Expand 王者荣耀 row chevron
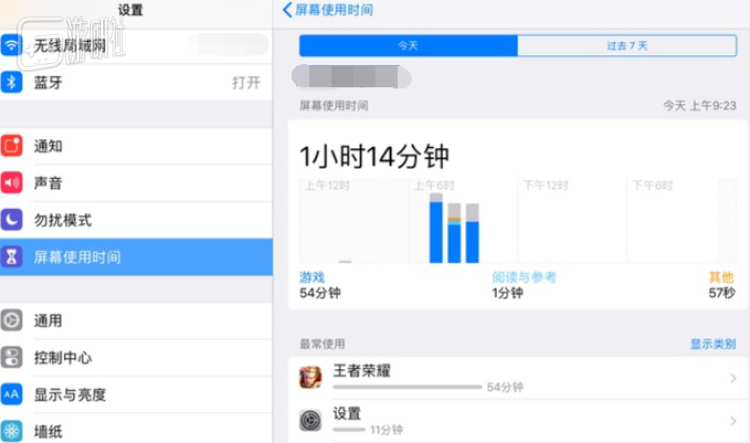 (x=733, y=378)
